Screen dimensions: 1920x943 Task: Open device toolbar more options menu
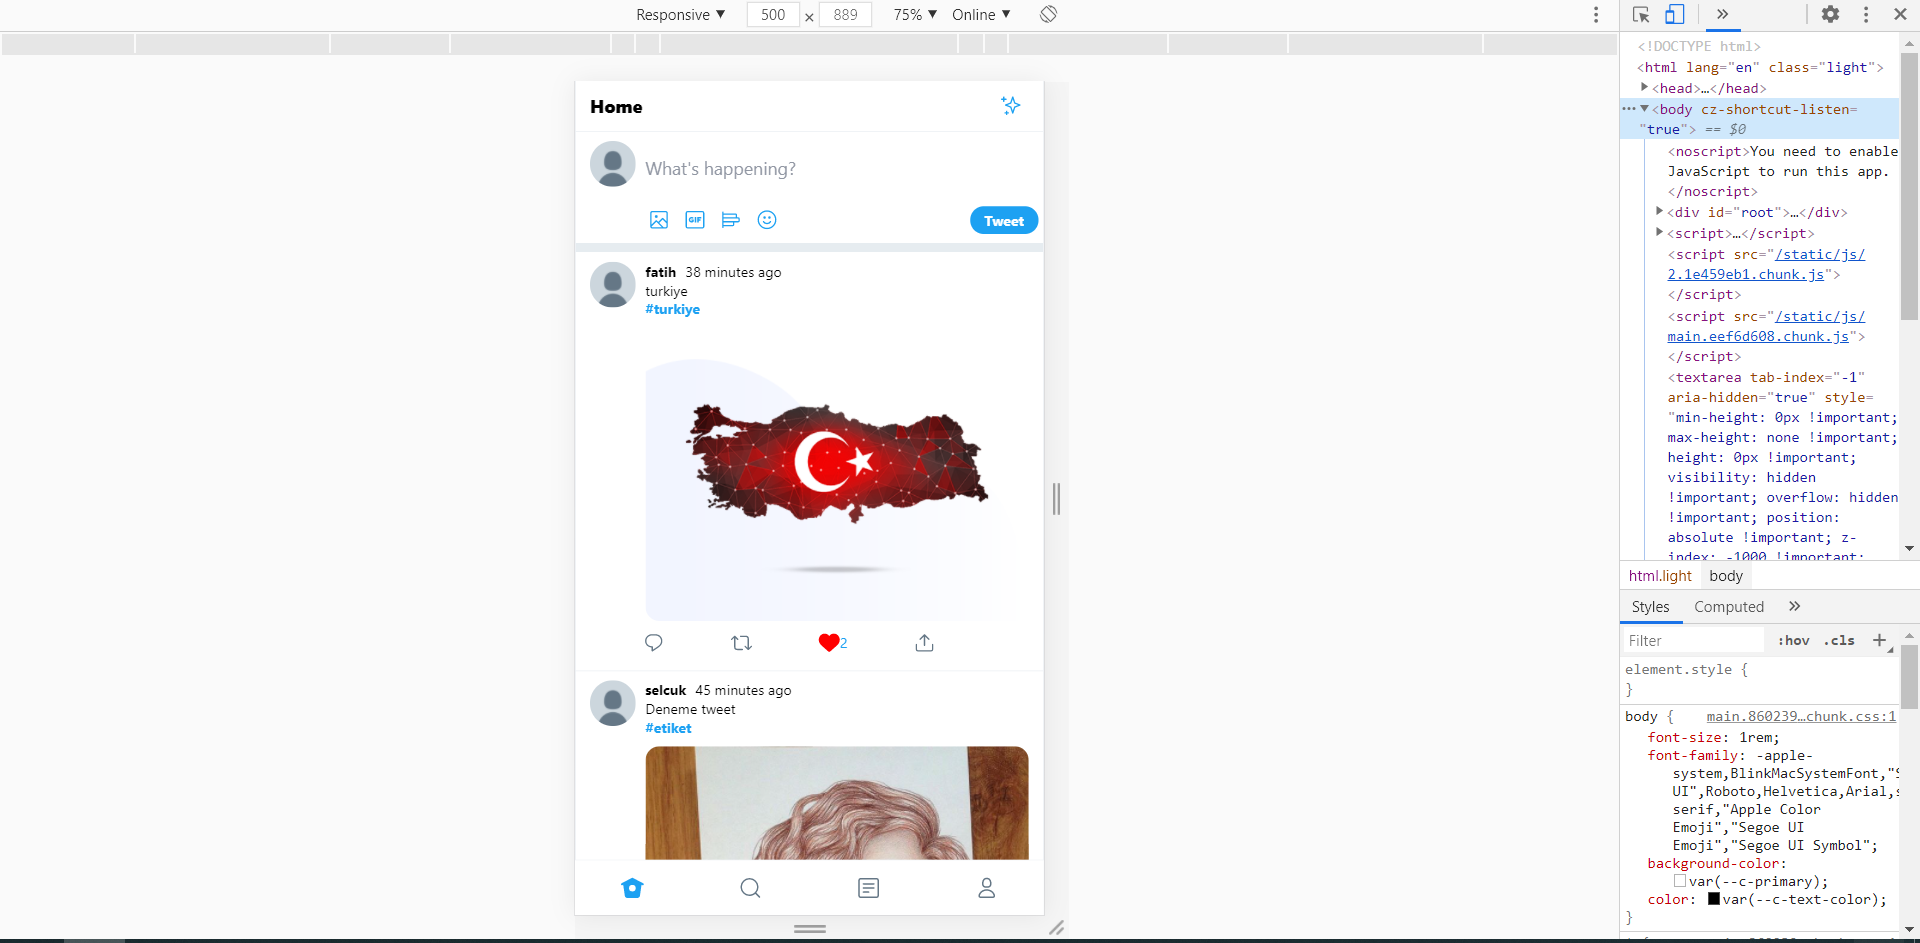1596,14
